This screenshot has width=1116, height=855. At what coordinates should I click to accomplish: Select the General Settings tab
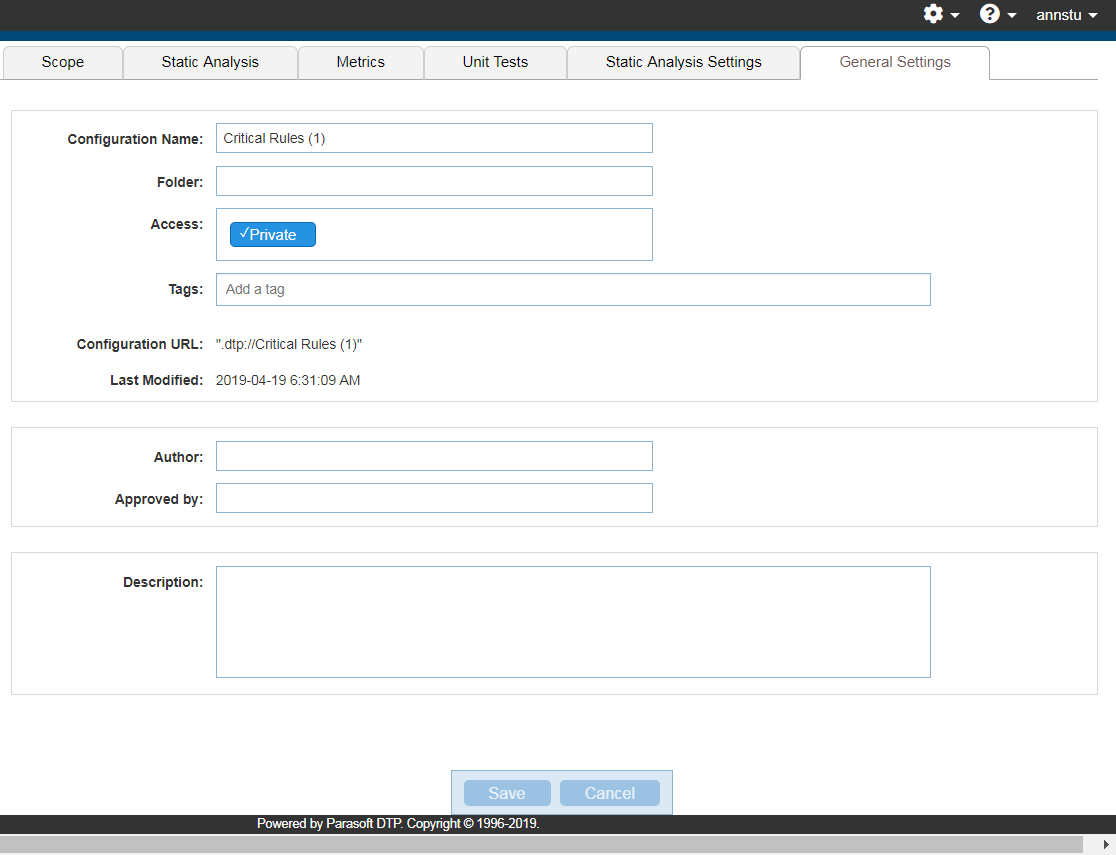[895, 63]
